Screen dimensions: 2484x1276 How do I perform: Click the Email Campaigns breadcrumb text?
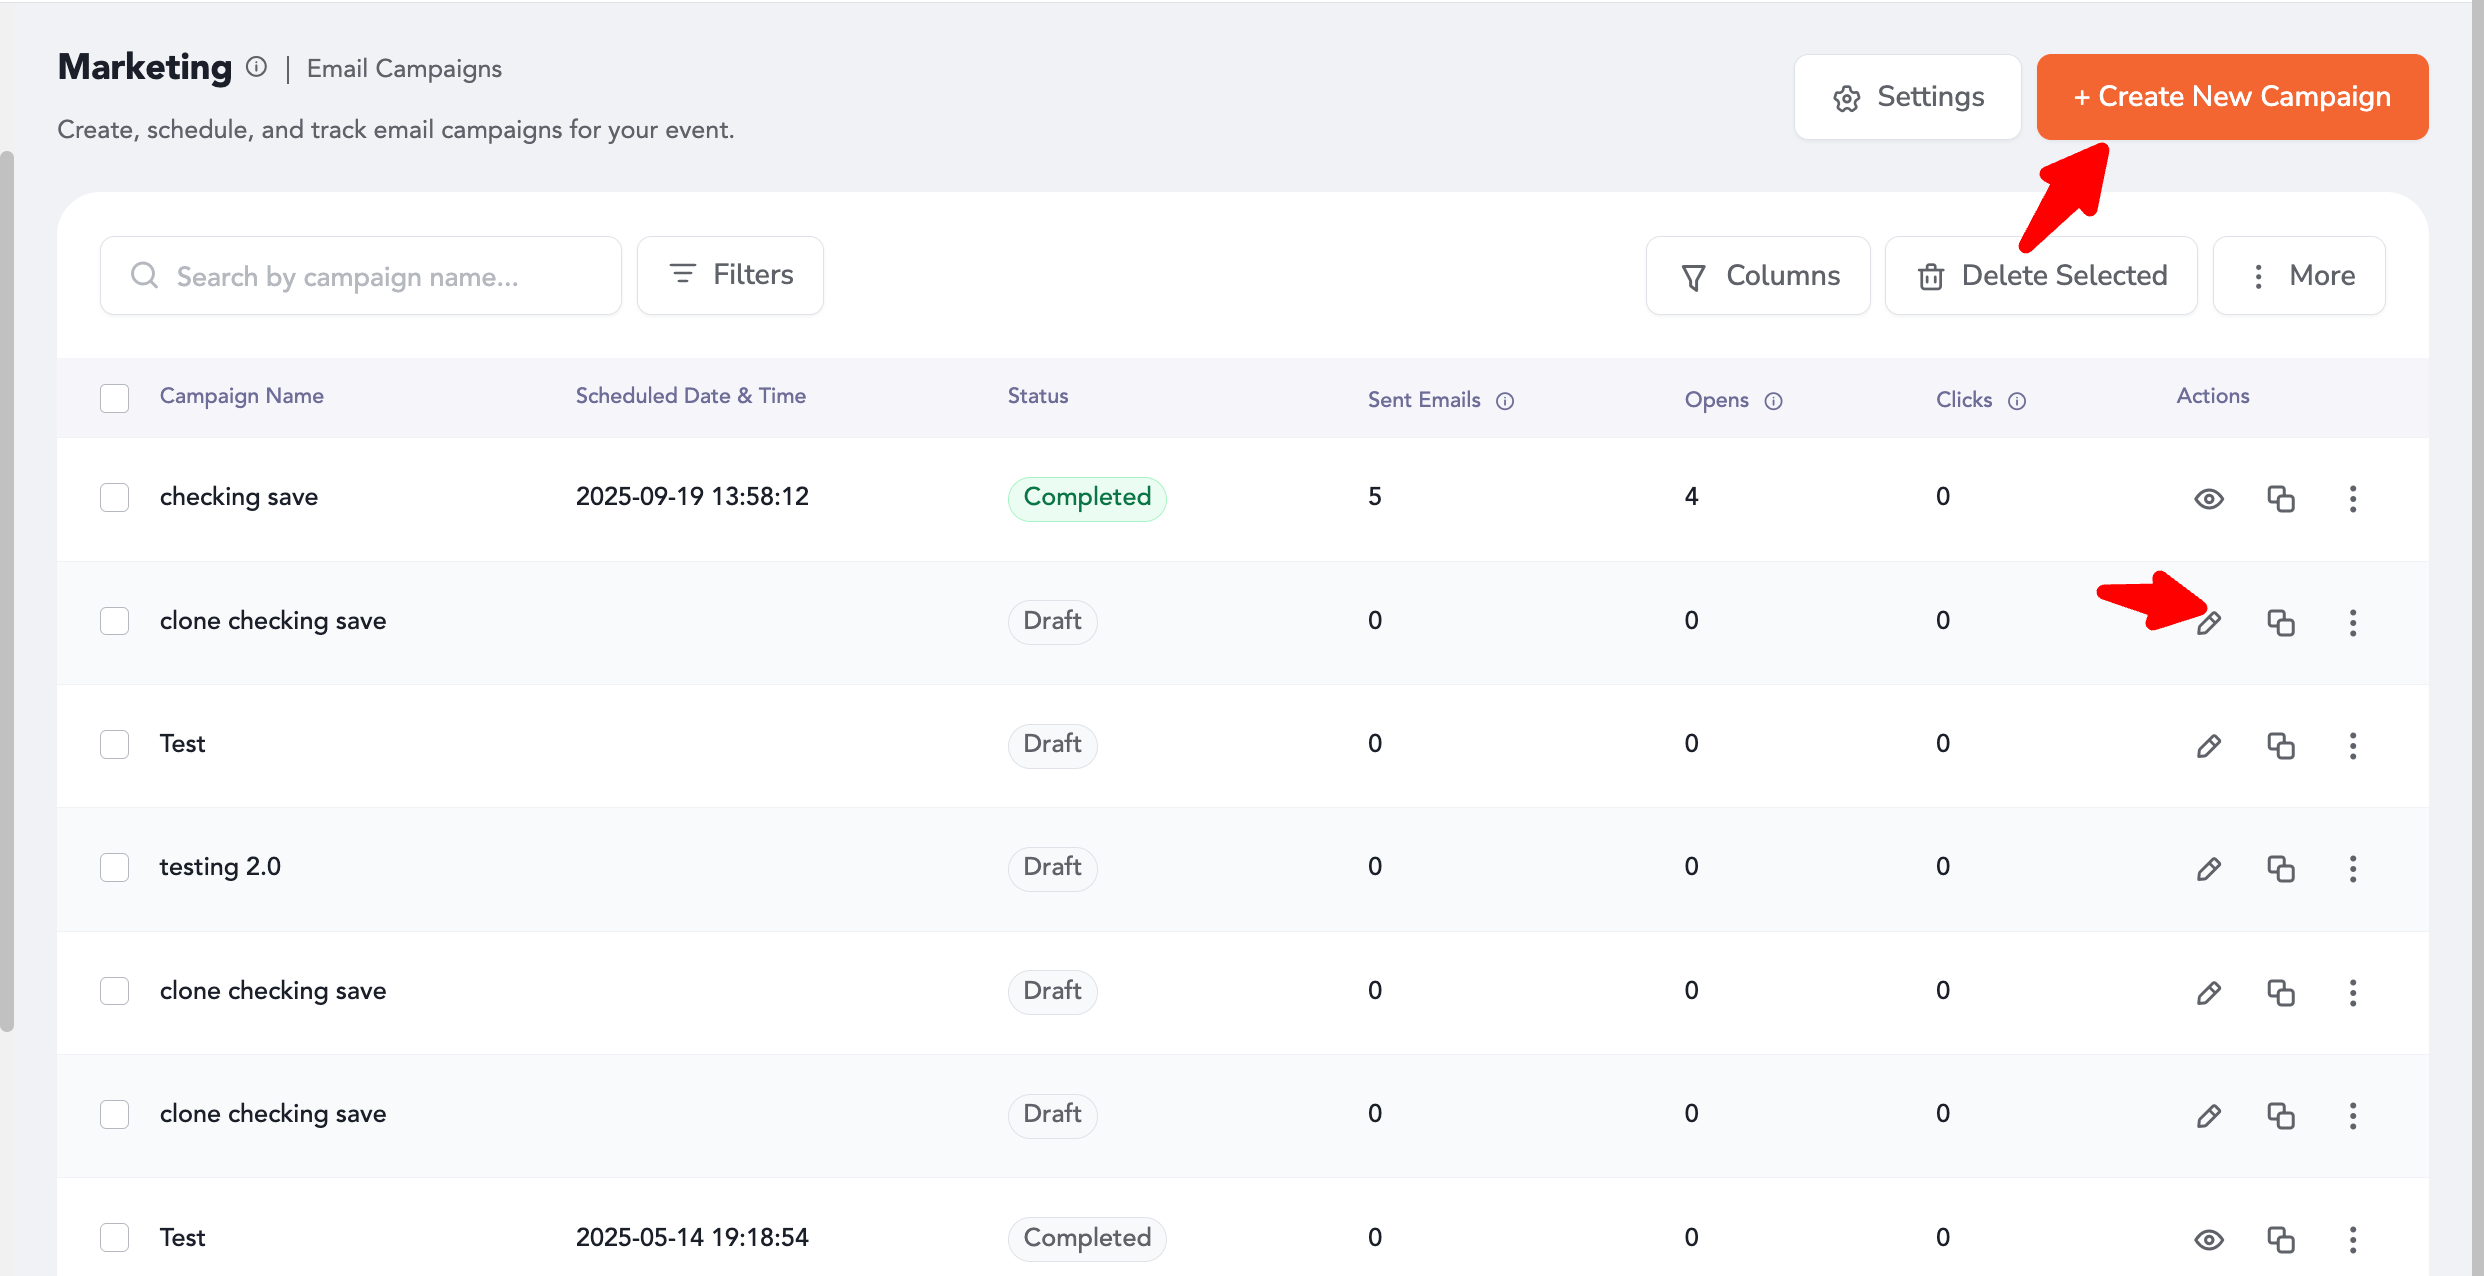click(x=404, y=69)
